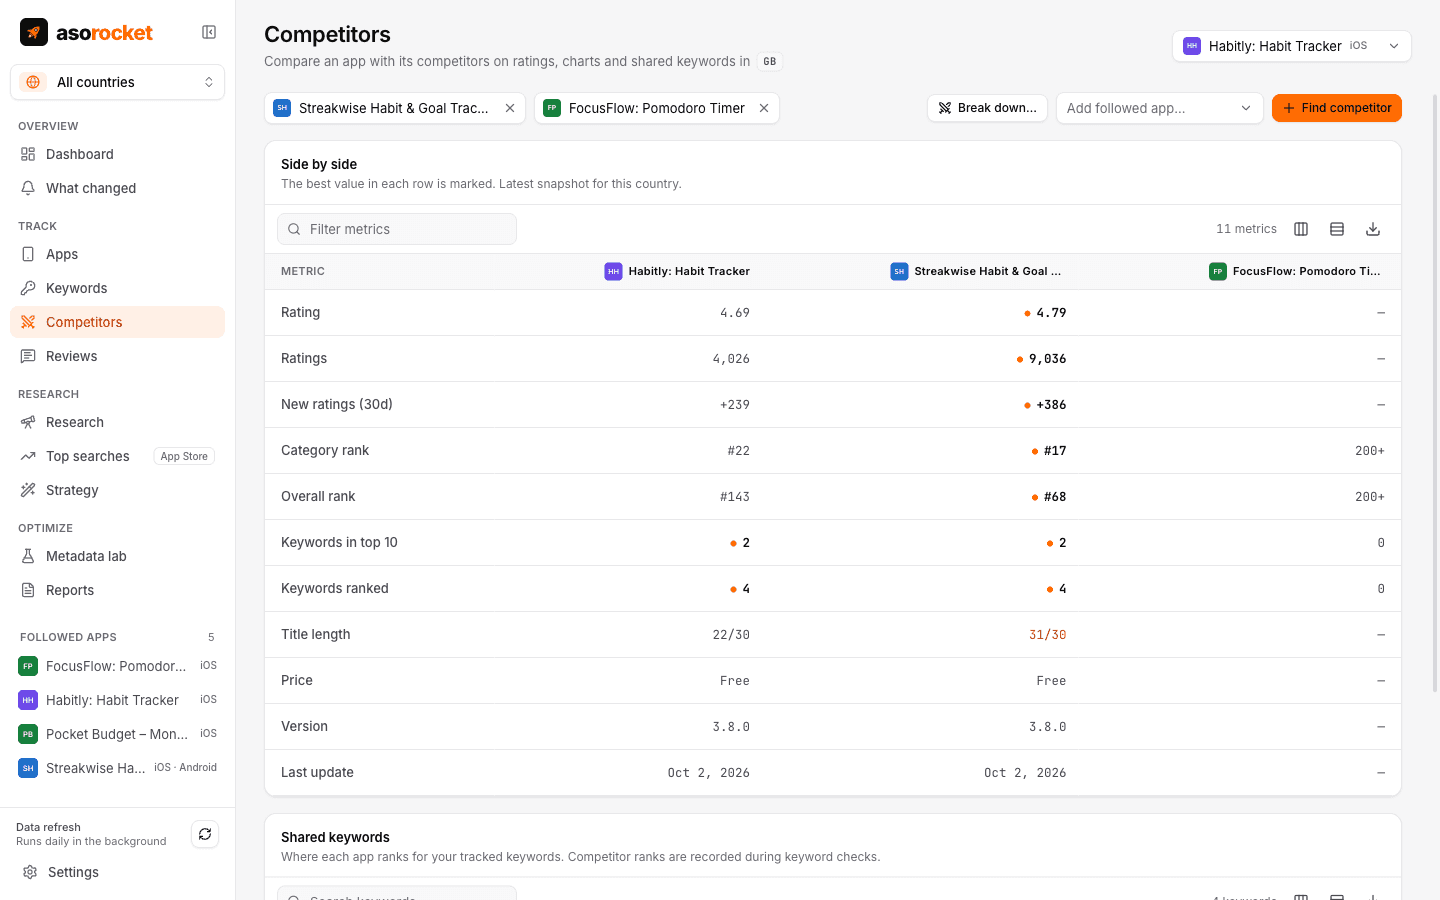Open the Apps section

pyautogui.click(x=117, y=254)
